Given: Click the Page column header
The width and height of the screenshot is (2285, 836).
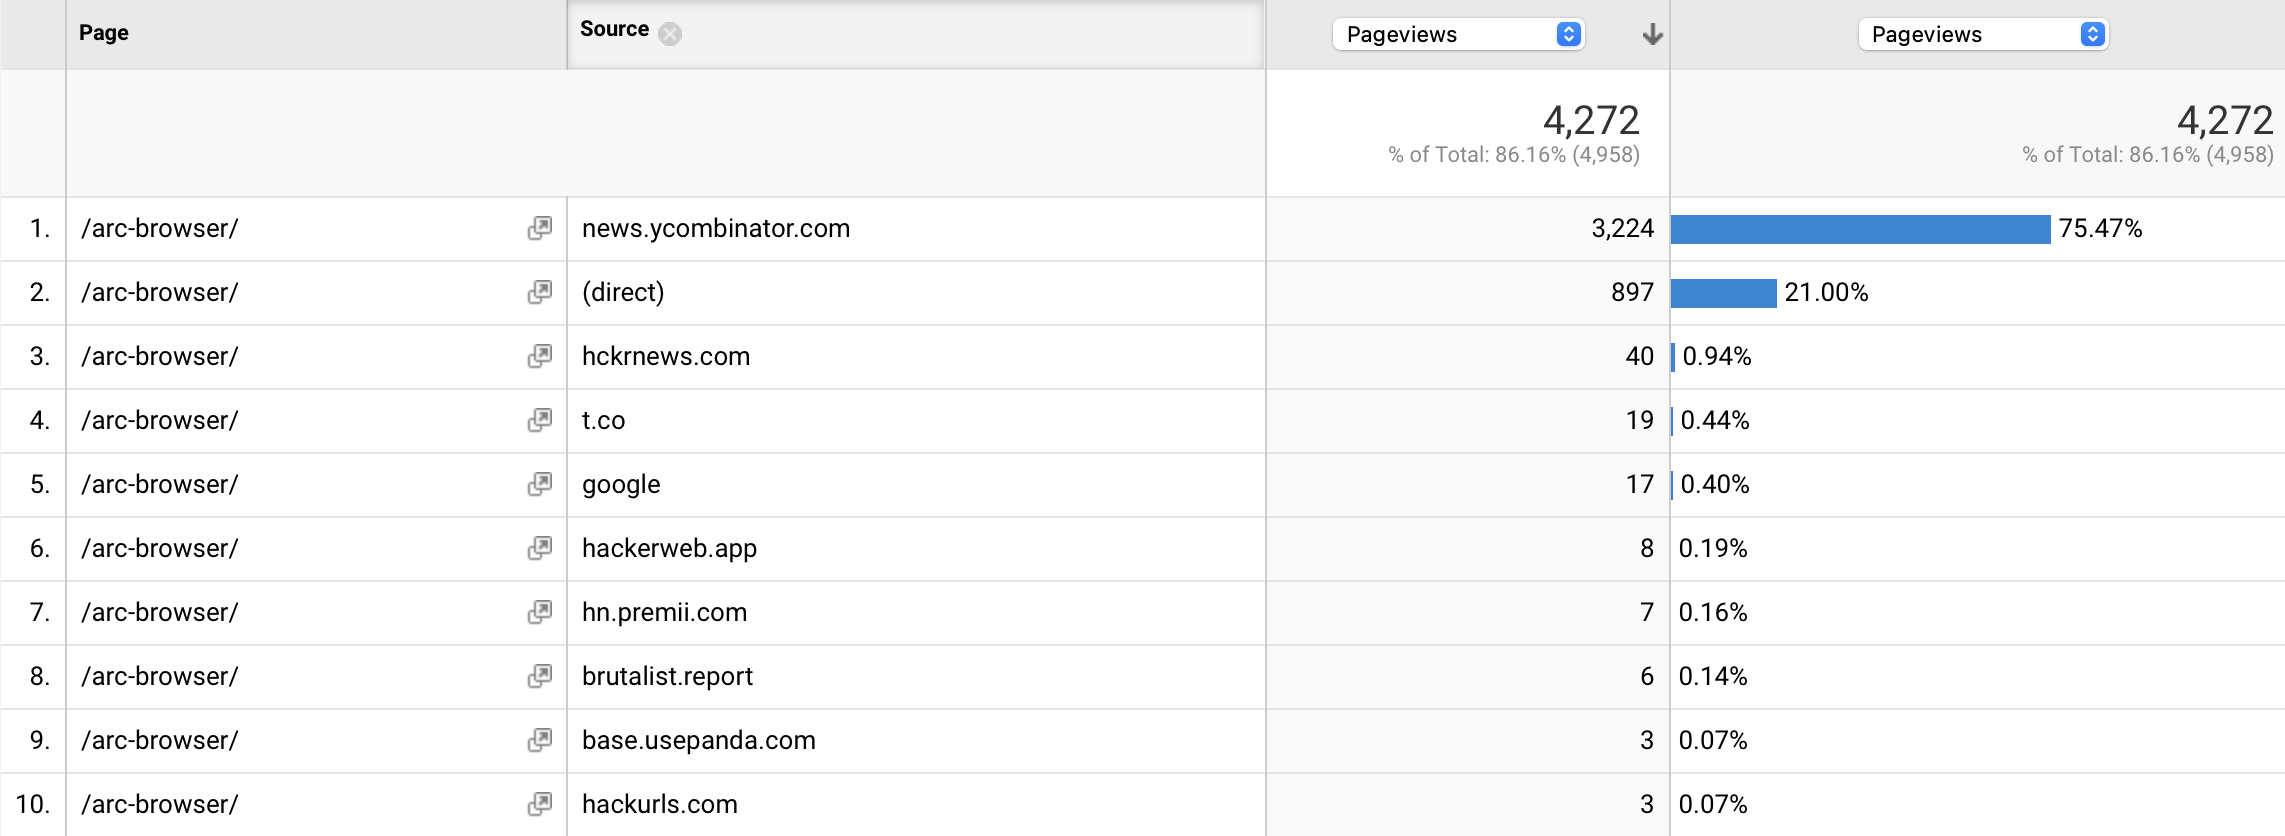Looking at the screenshot, I should pyautogui.click(x=104, y=32).
